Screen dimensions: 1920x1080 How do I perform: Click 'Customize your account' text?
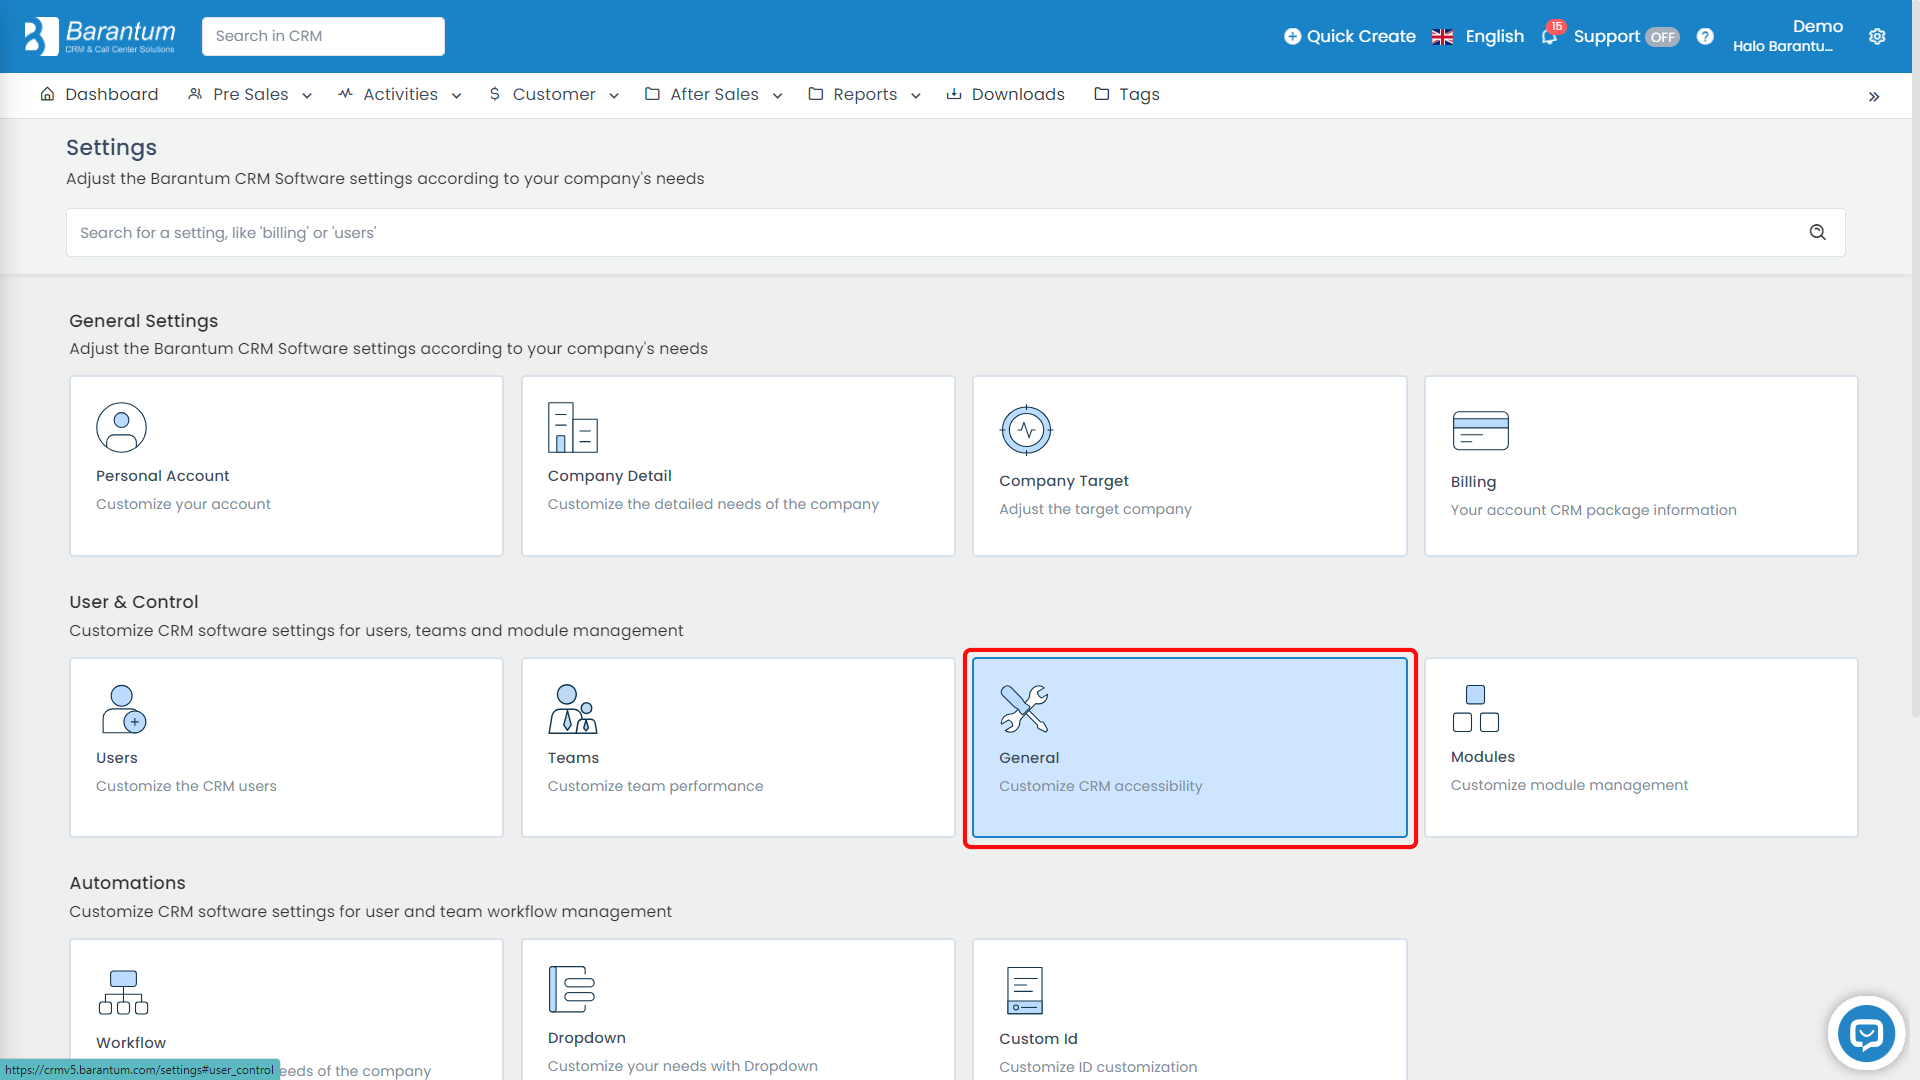pos(183,504)
